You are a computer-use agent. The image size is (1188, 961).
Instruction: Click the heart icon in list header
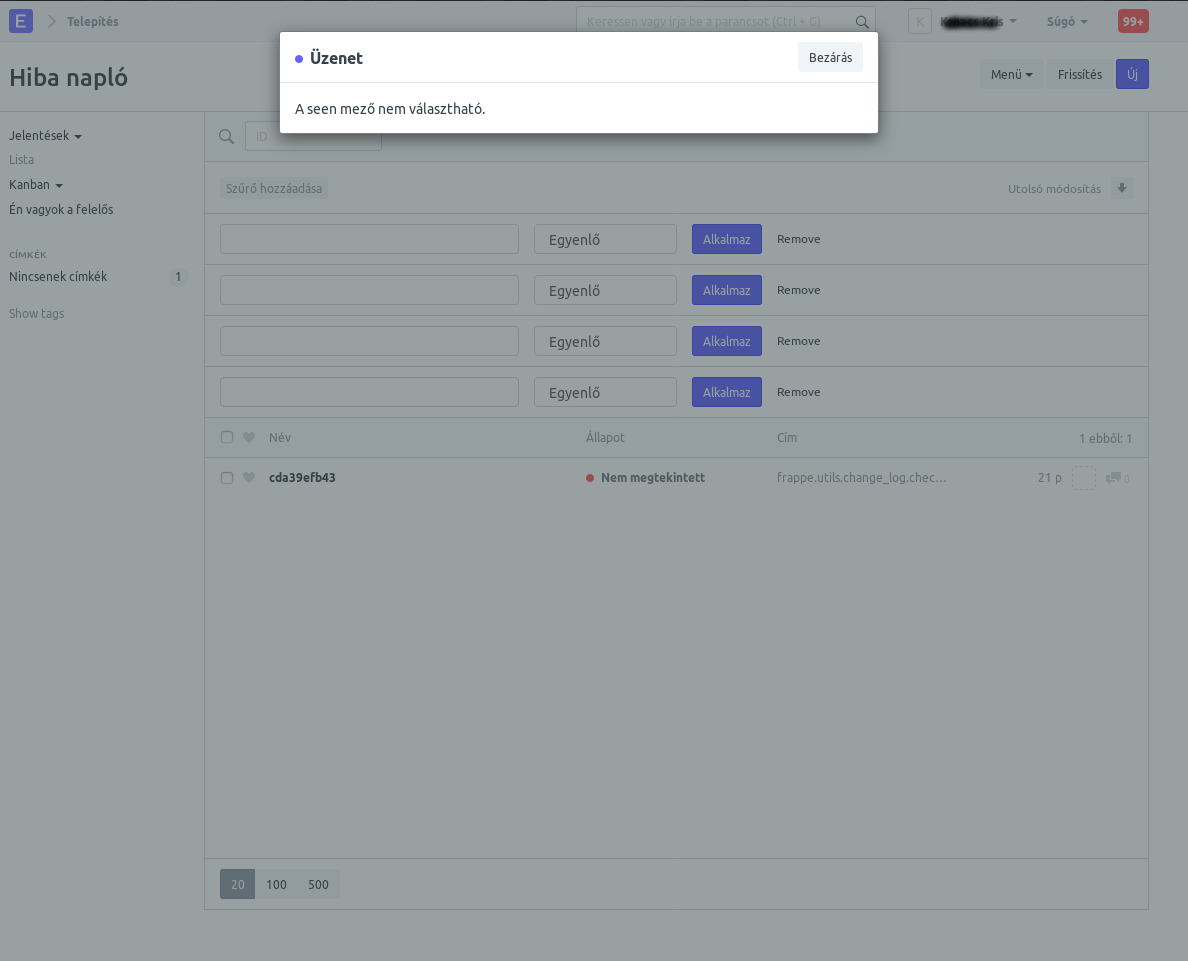pos(249,437)
